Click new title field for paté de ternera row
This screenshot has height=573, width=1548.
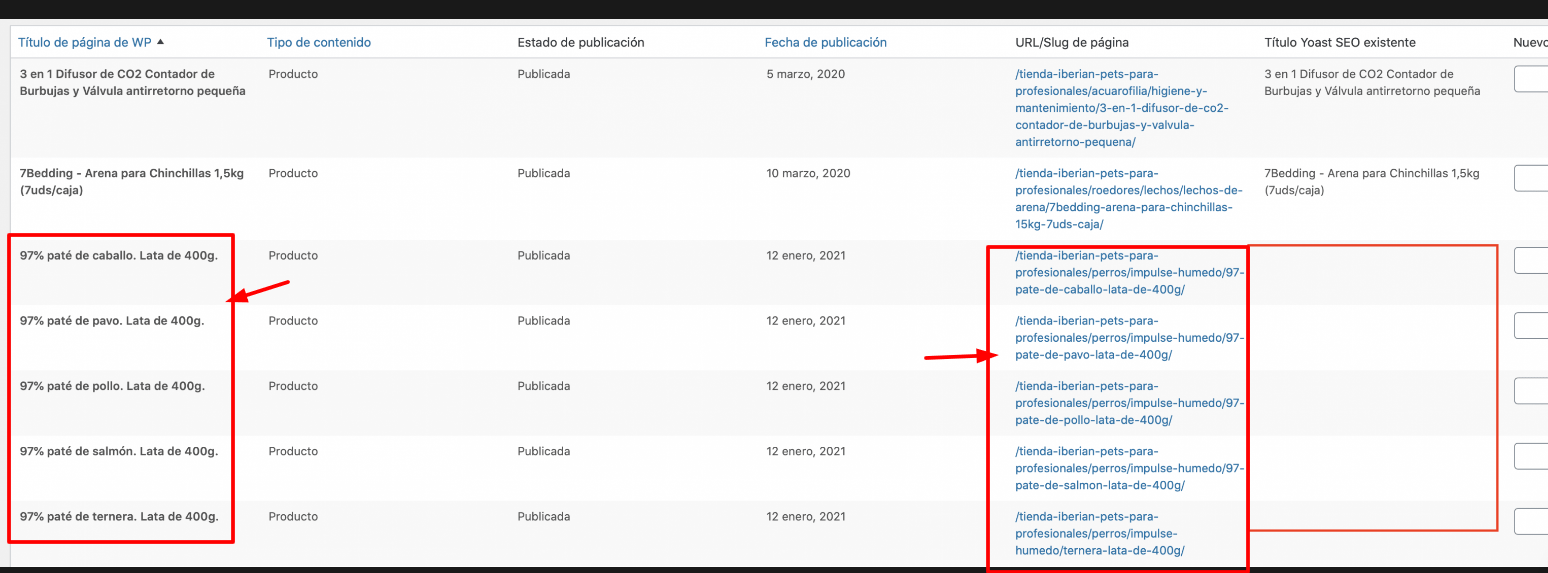point(1531,522)
